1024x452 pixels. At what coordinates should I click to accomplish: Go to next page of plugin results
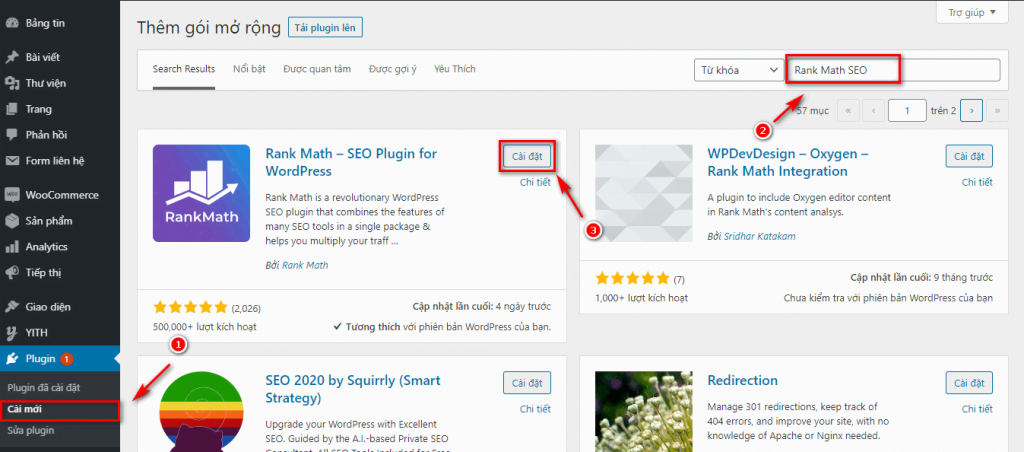pos(972,110)
